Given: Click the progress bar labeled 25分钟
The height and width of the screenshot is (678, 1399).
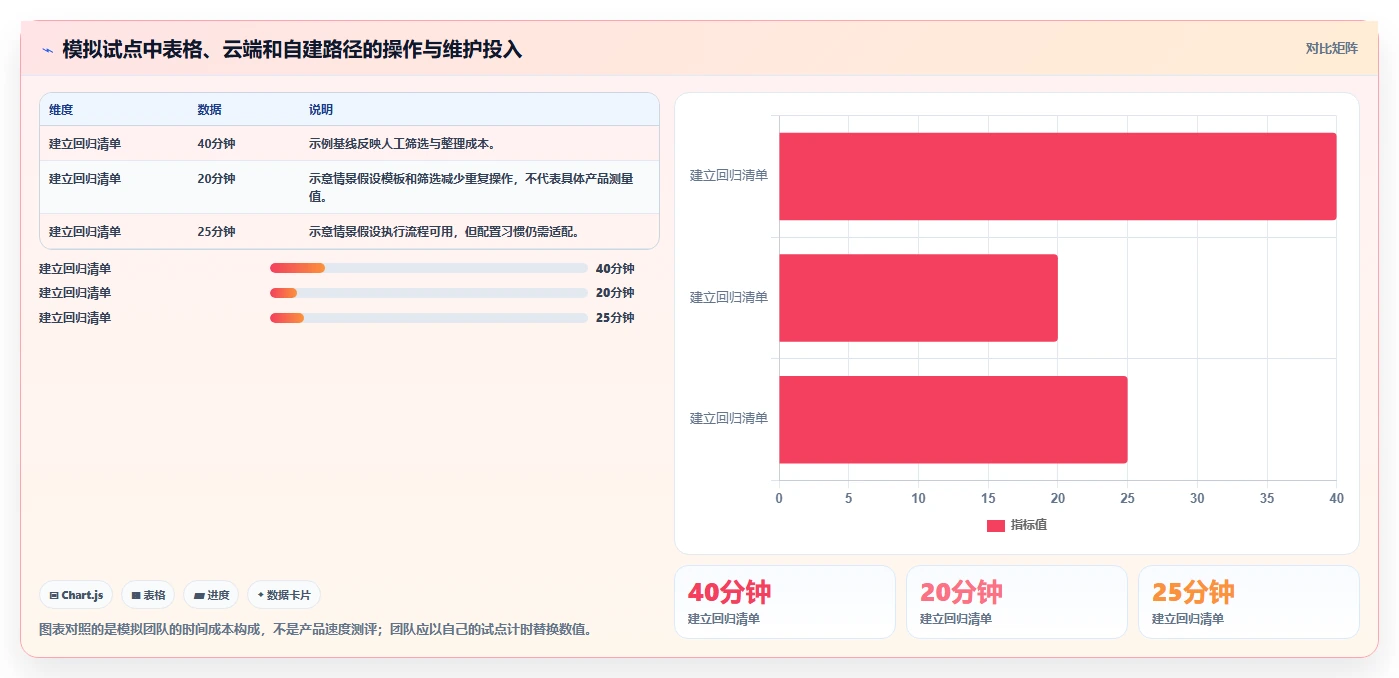Looking at the screenshot, I should [429, 318].
